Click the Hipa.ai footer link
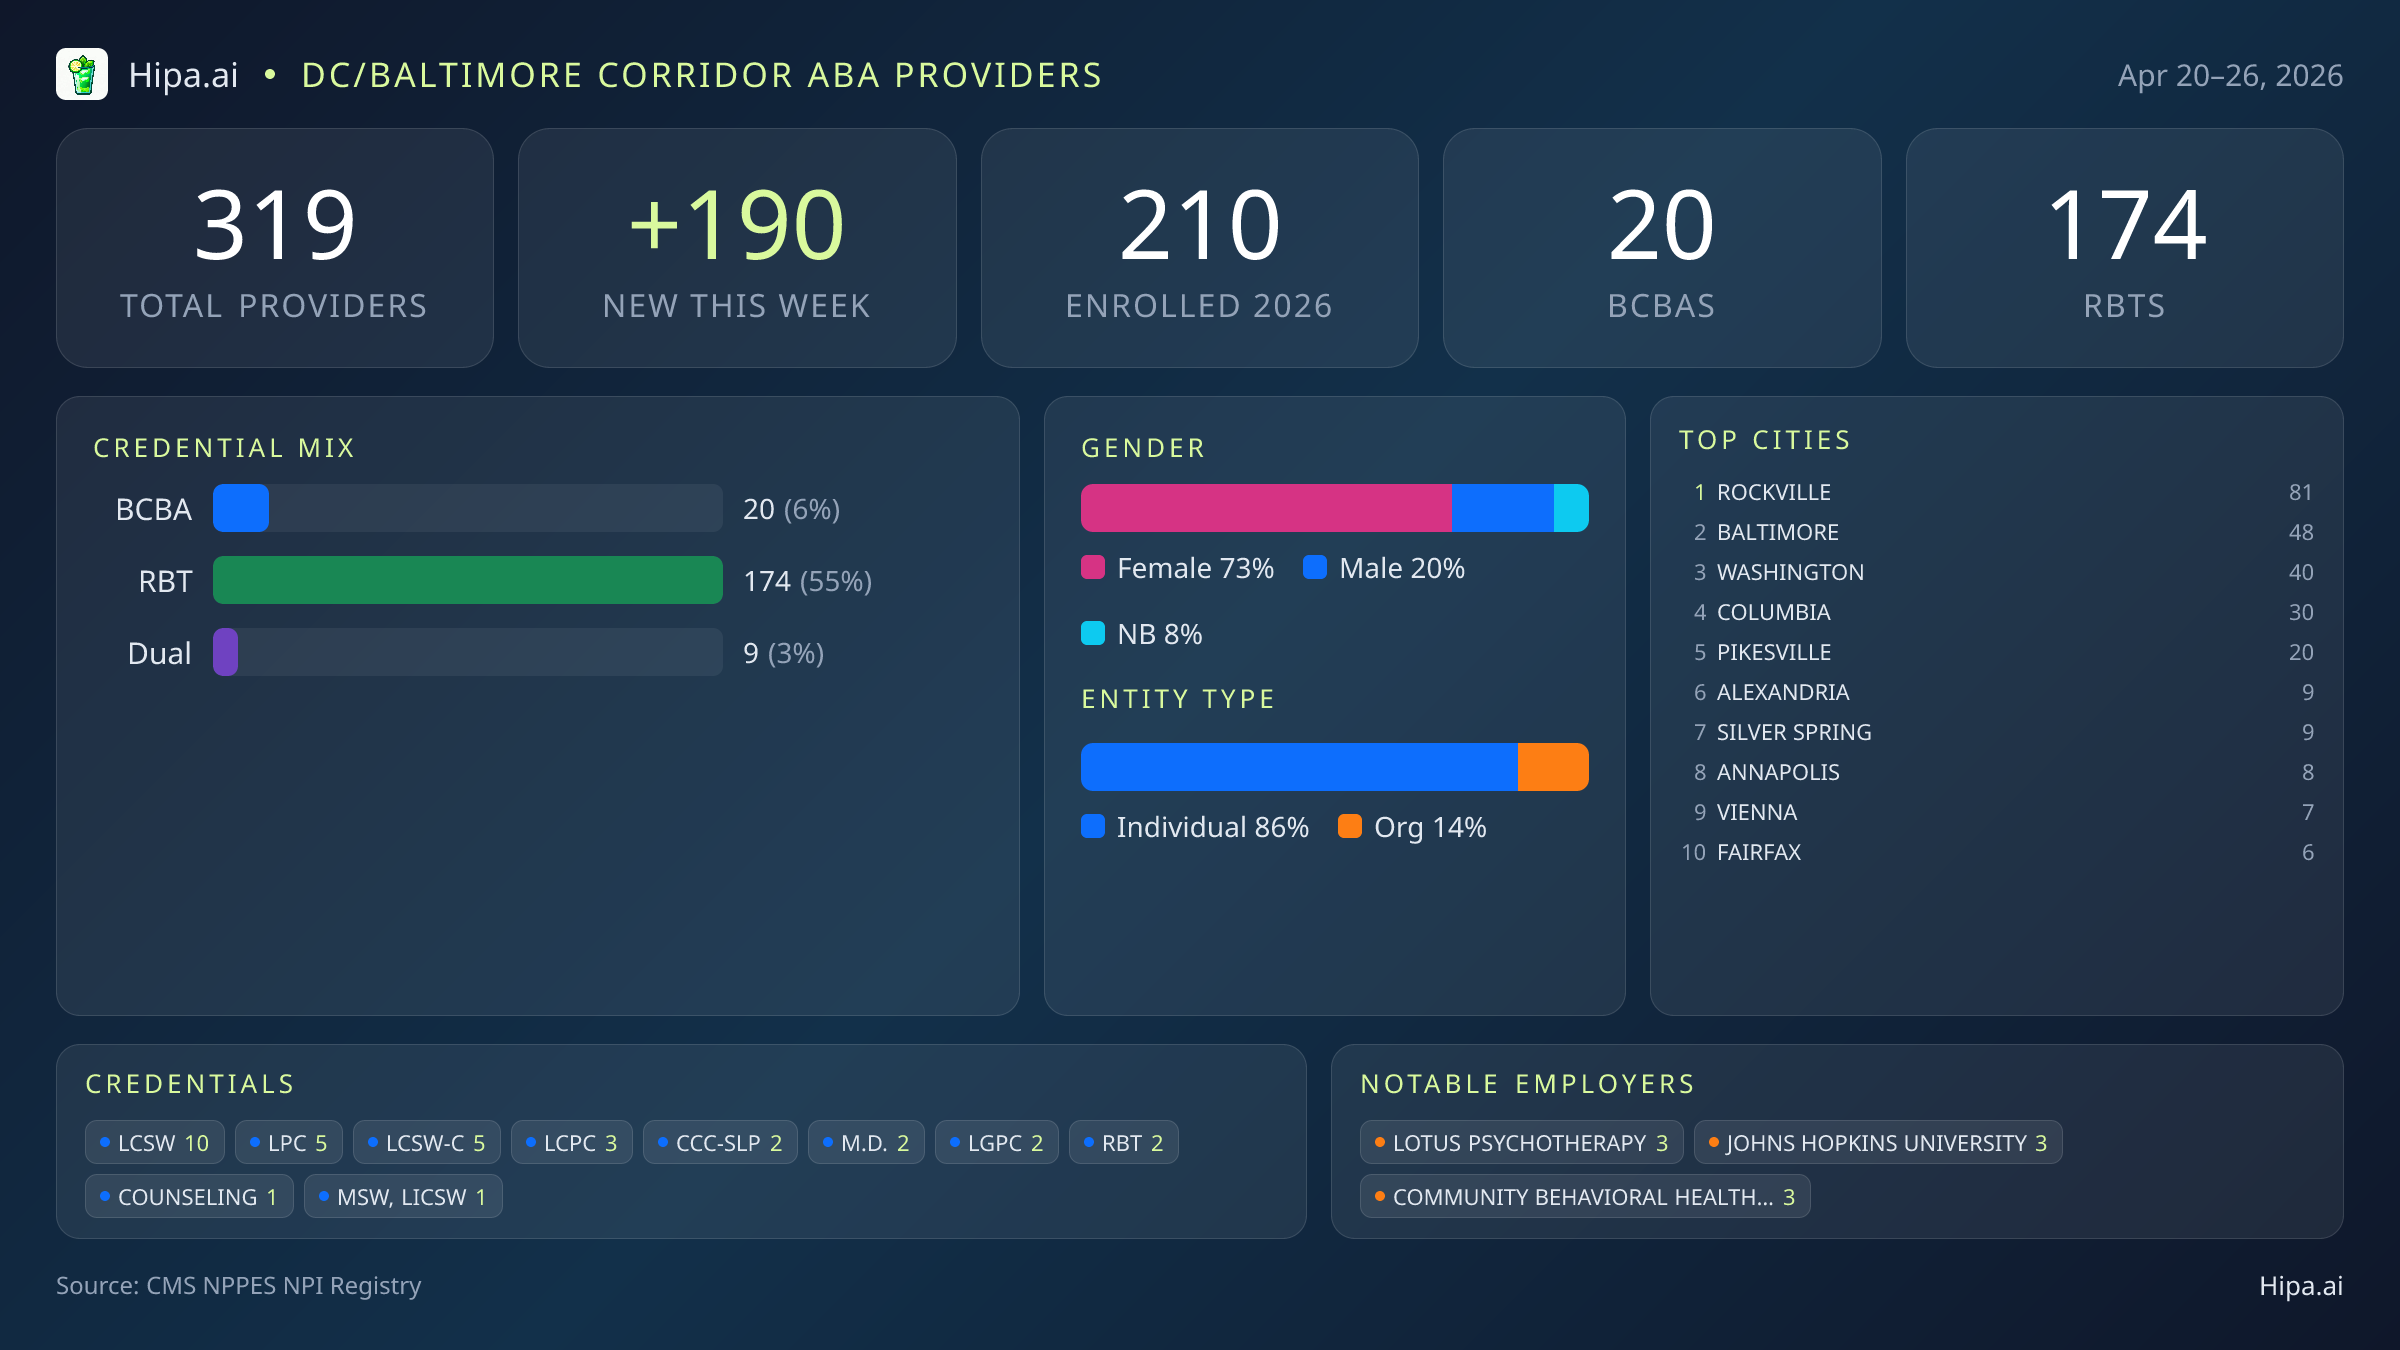2400x1350 pixels. pyautogui.click(x=2300, y=1286)
